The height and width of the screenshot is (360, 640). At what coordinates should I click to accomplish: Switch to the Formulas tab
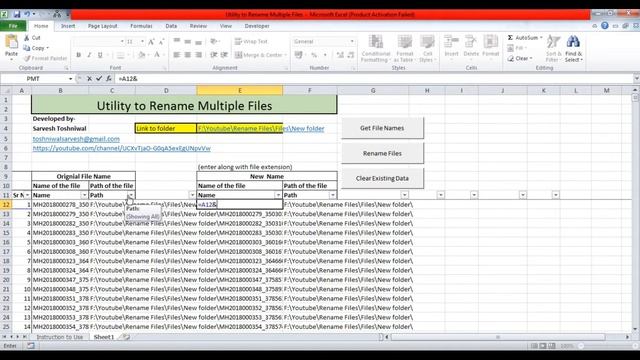tap(141, 26)
